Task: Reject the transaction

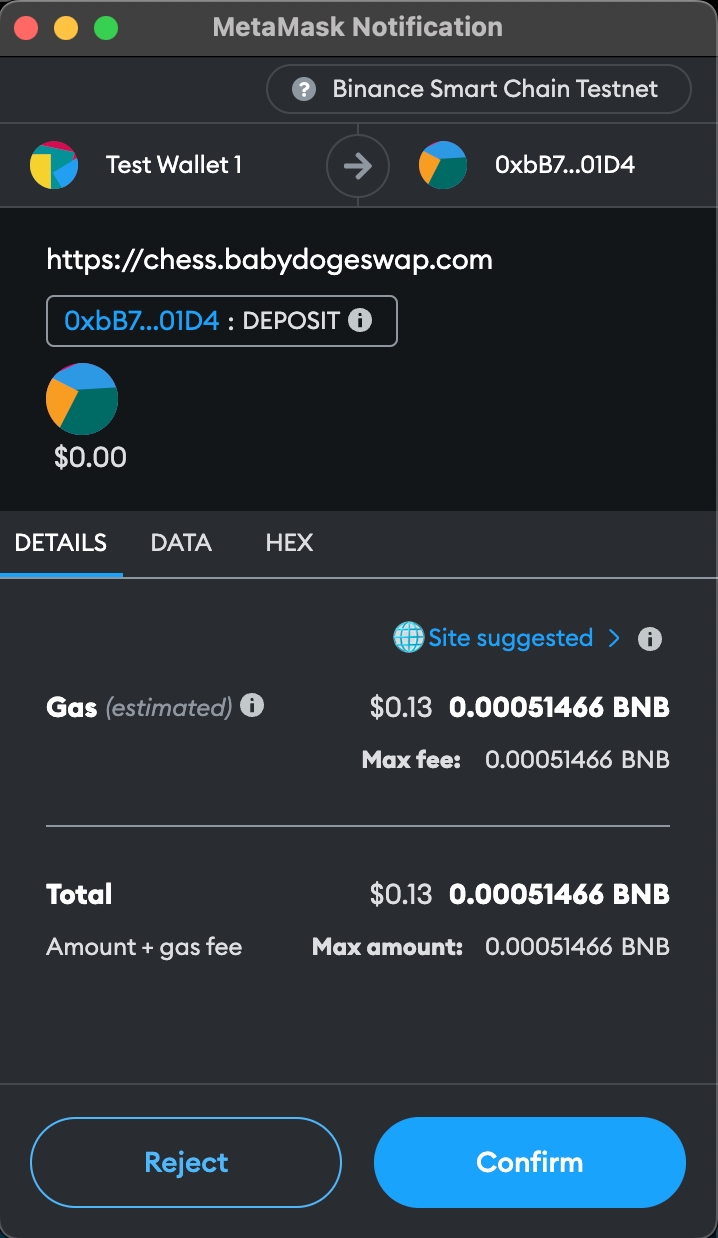Action: (x=186, y=1162)
